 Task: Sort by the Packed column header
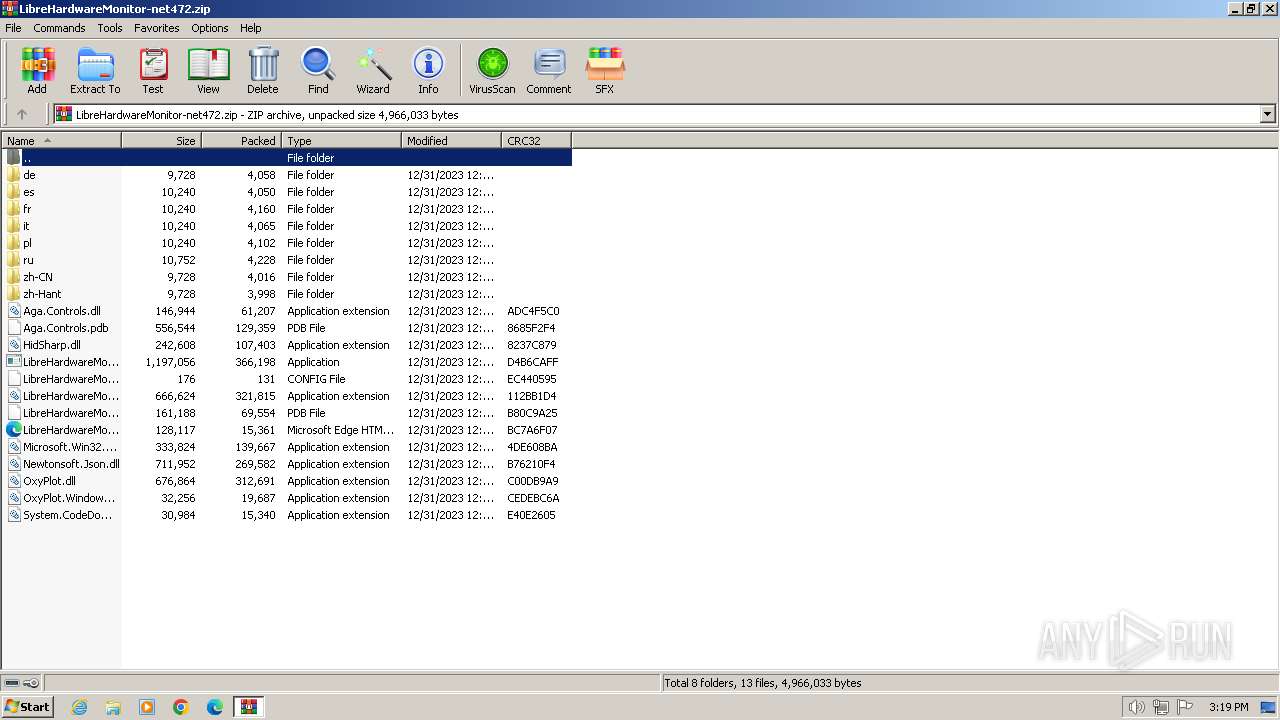(x=242, y=141)
